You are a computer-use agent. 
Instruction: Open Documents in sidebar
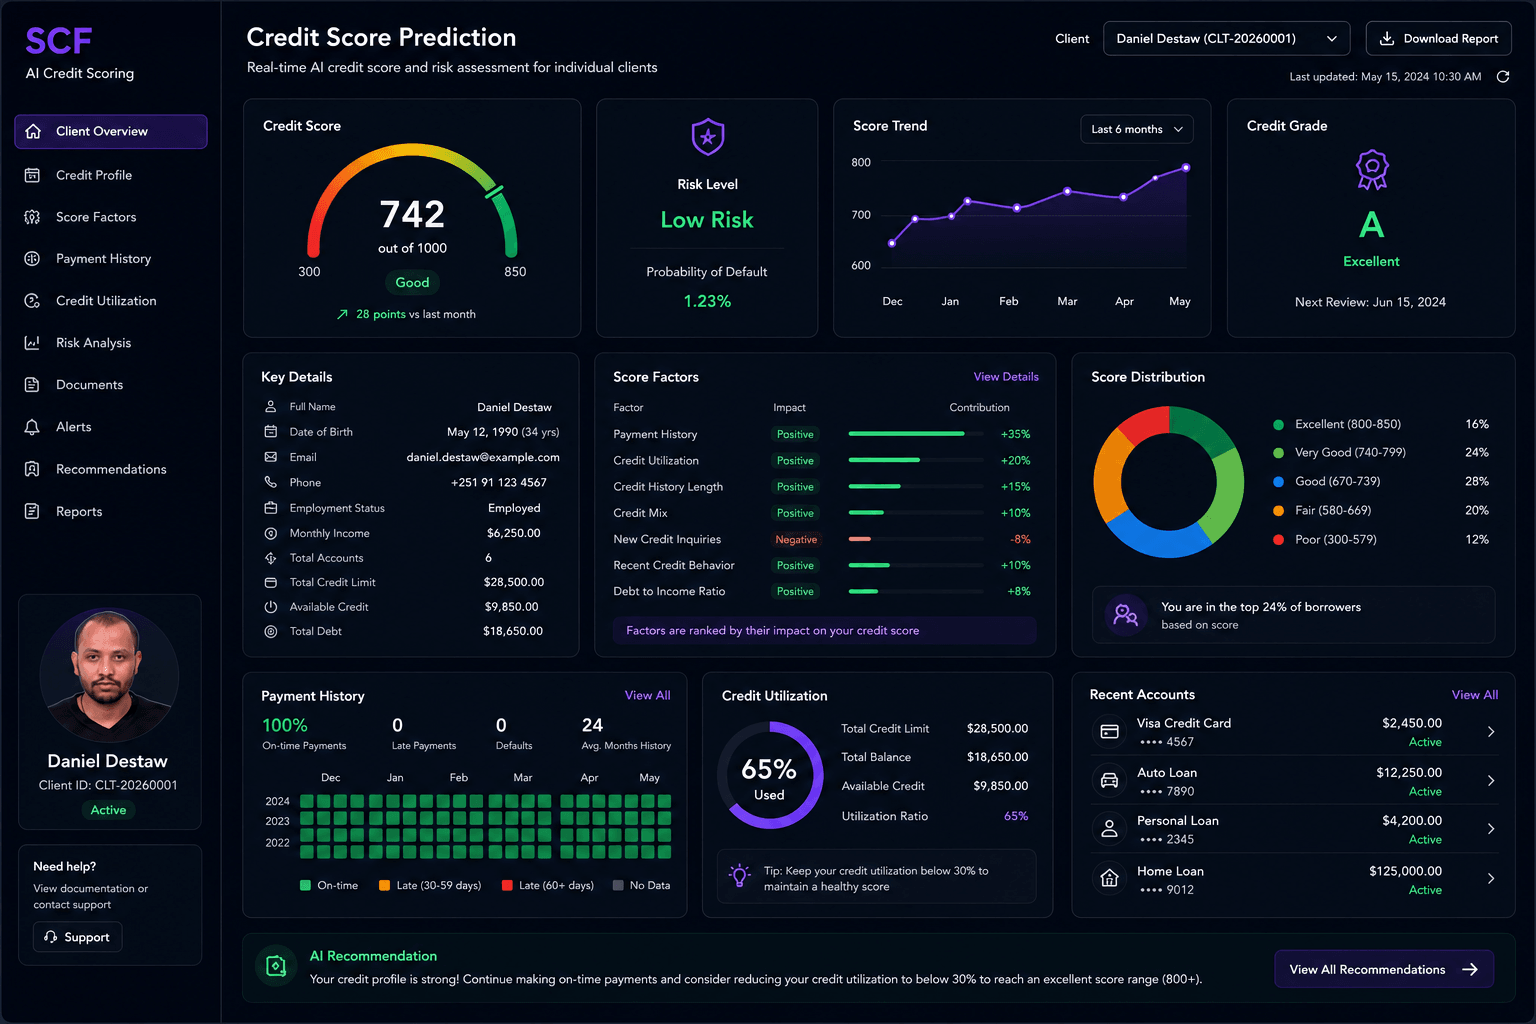click(x=111, y=385)
